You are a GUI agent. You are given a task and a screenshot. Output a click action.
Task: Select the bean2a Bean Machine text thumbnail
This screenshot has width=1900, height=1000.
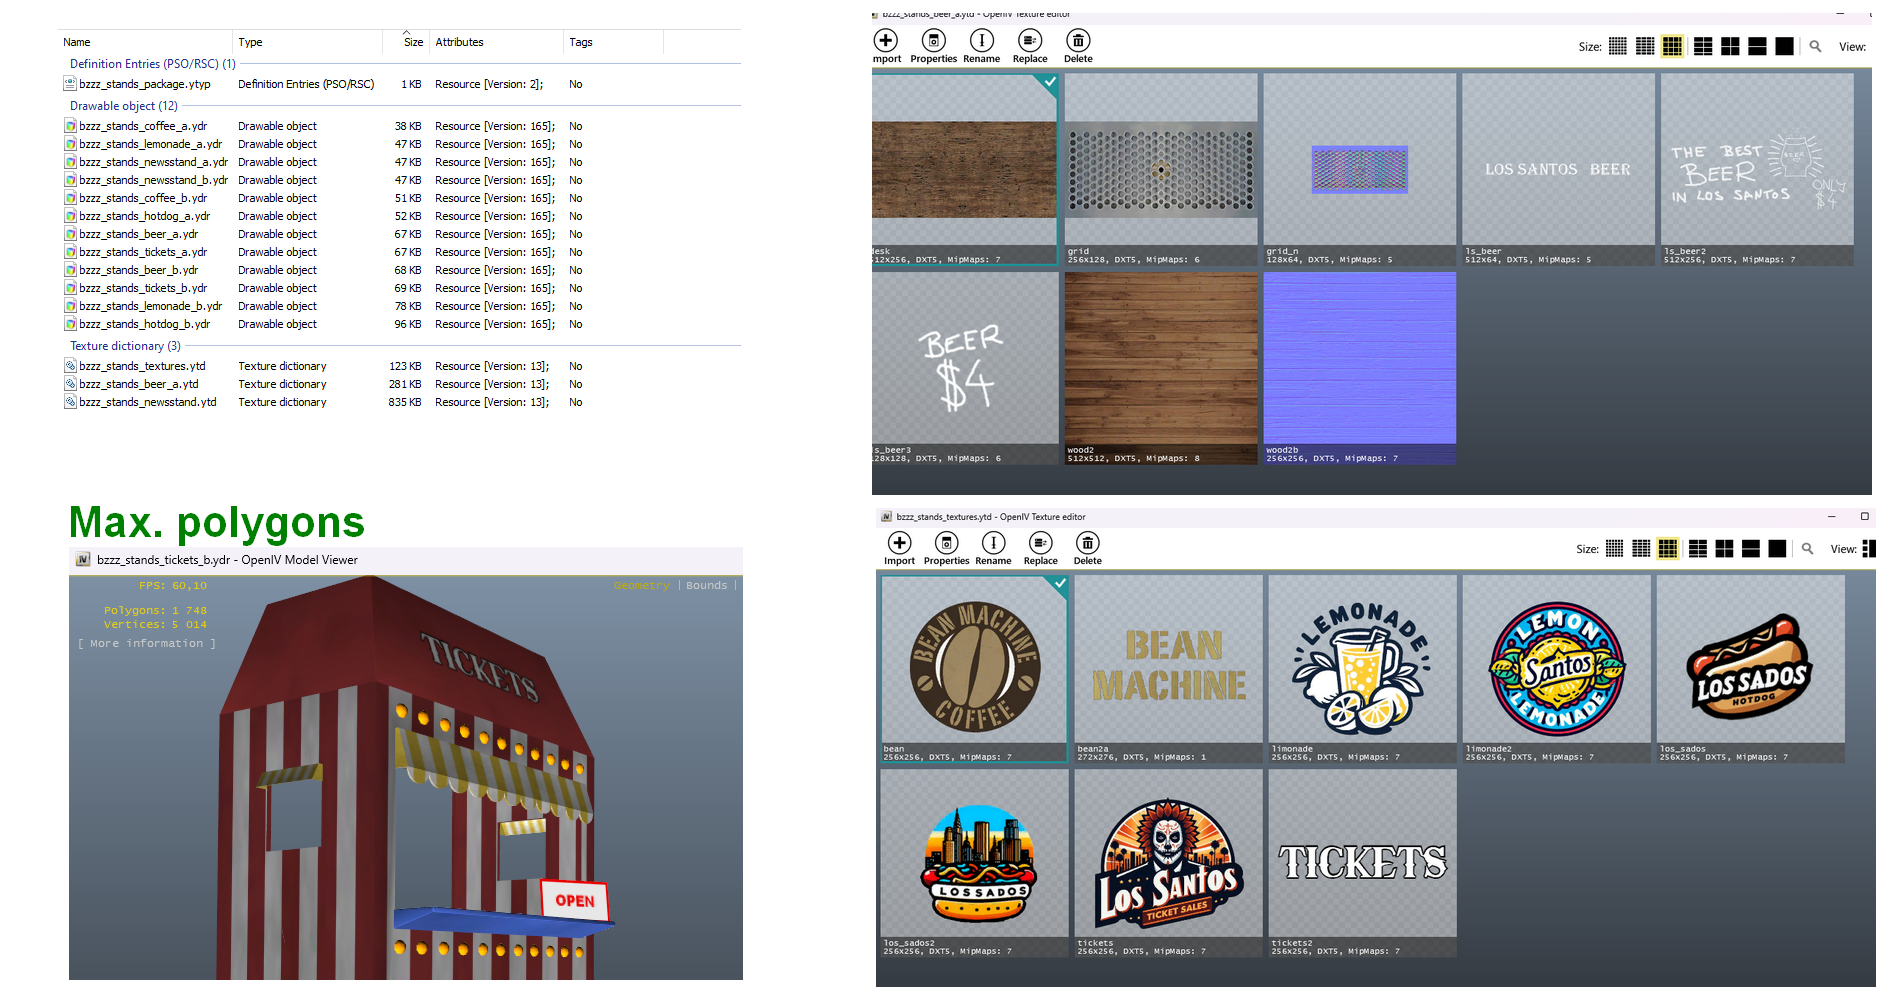tap(1168, 669)
